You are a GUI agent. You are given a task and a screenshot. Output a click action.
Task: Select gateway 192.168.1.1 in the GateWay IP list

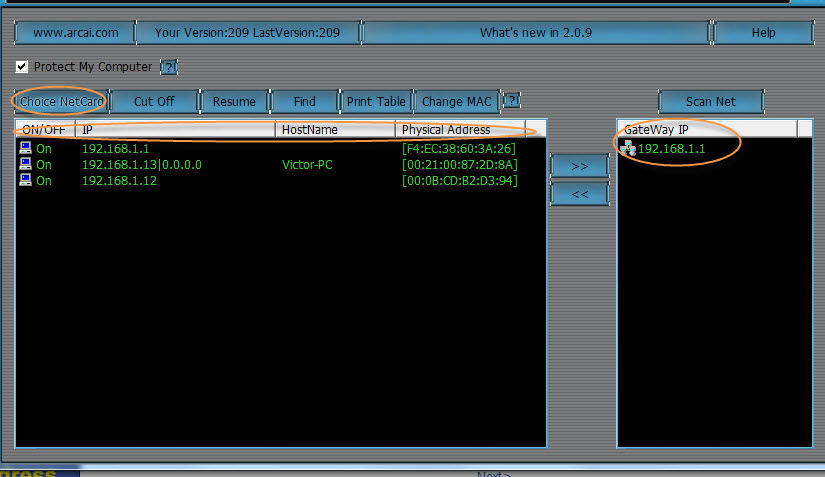(671, 149)
